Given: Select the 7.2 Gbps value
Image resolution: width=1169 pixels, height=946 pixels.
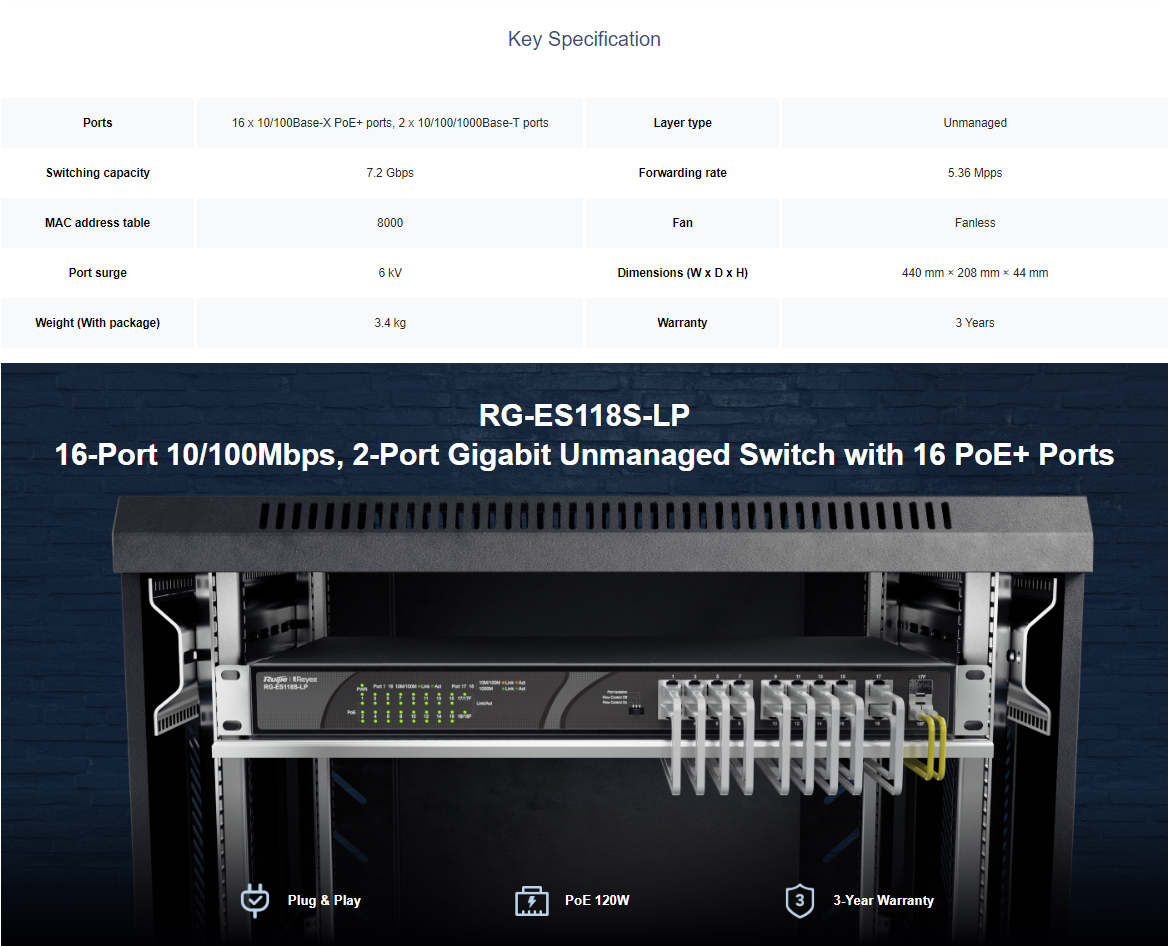Looking at the screenshot, I should [390, 173].
